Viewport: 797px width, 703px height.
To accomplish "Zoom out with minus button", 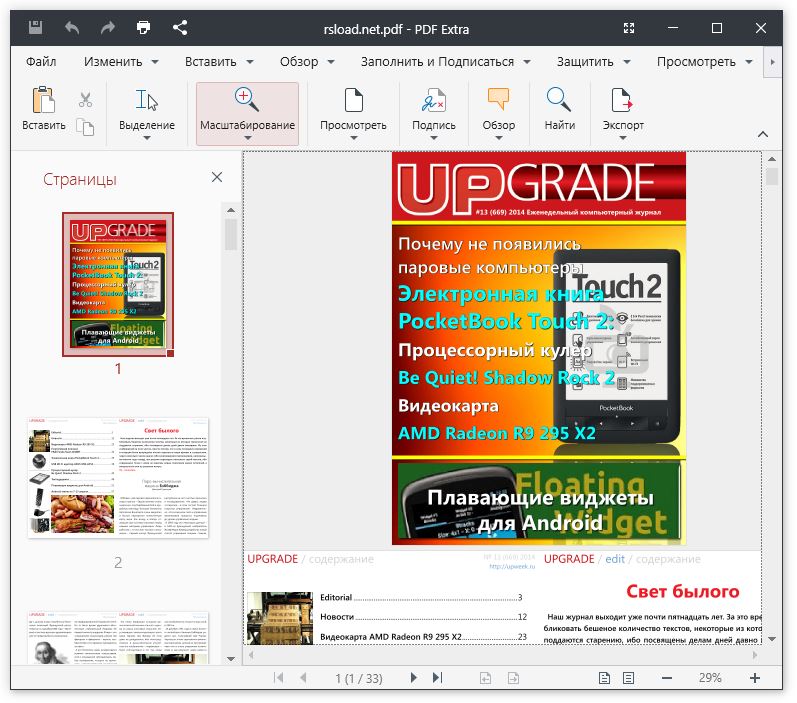I will point(667,678).
